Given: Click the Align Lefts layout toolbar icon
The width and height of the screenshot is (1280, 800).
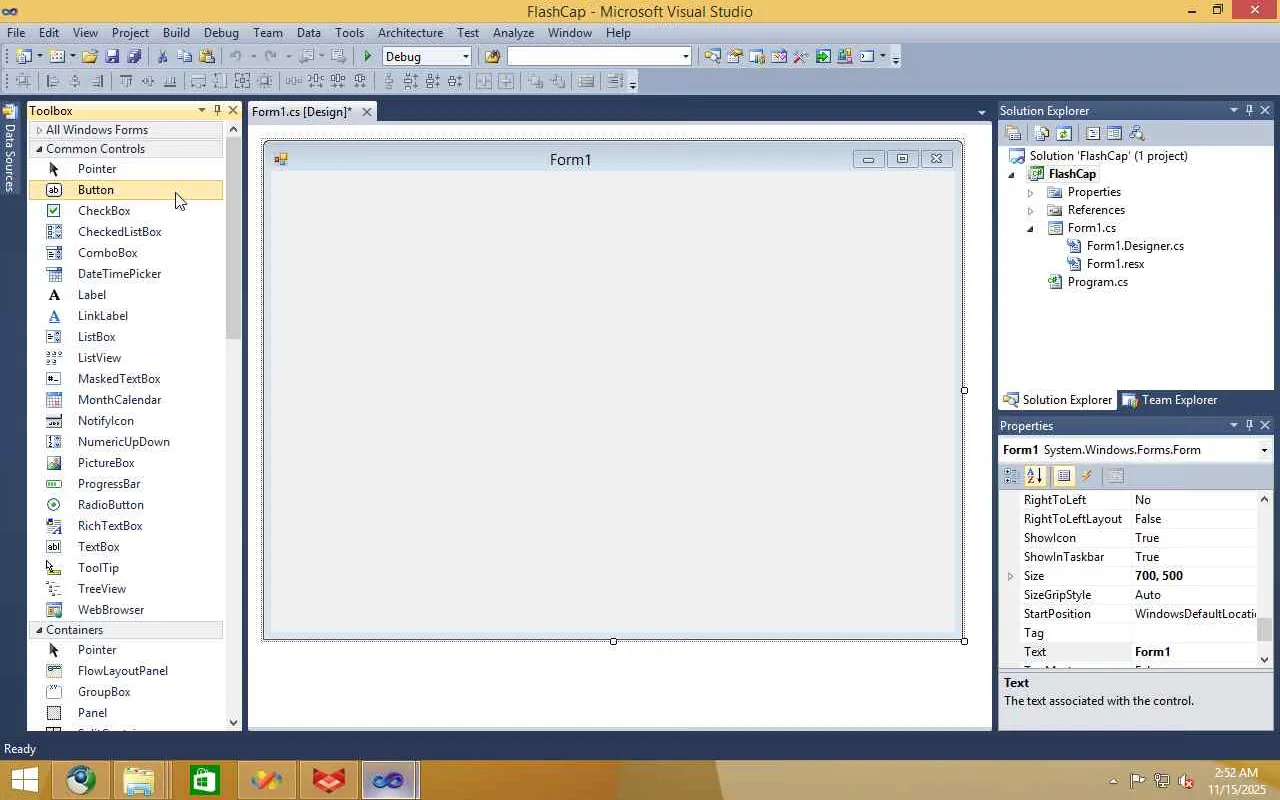Looking at the screenshot, I should click(x=53, y=82).
